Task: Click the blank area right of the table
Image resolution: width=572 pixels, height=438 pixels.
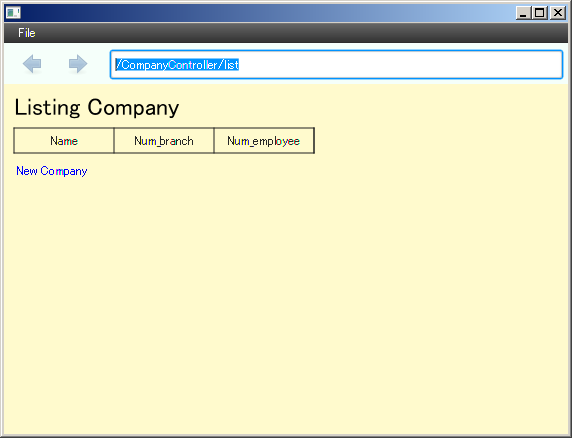Action: click(x=438, y=141)
